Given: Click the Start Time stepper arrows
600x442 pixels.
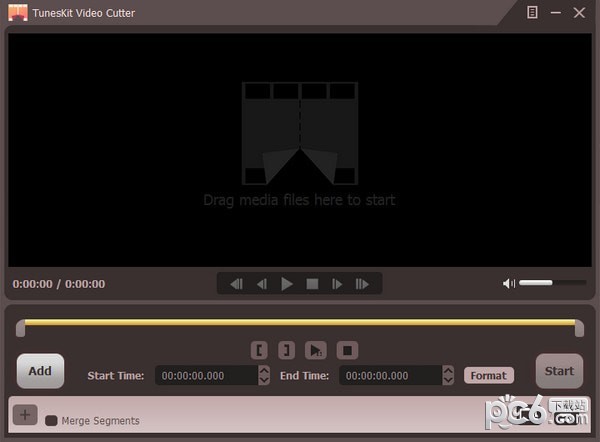Looking at the screenshot, I should click(264, 375).
